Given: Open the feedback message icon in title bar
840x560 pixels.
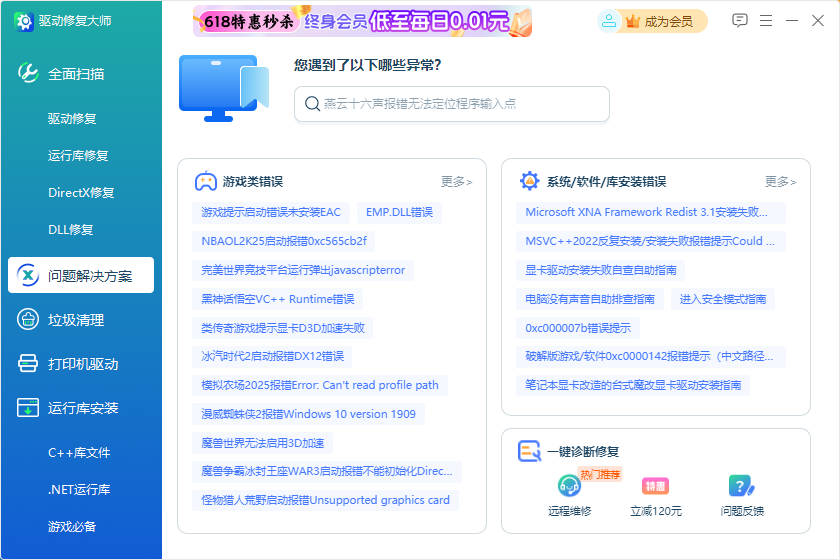Looking at the screenshot, I should pyautogui.click(x=739, y=21).
